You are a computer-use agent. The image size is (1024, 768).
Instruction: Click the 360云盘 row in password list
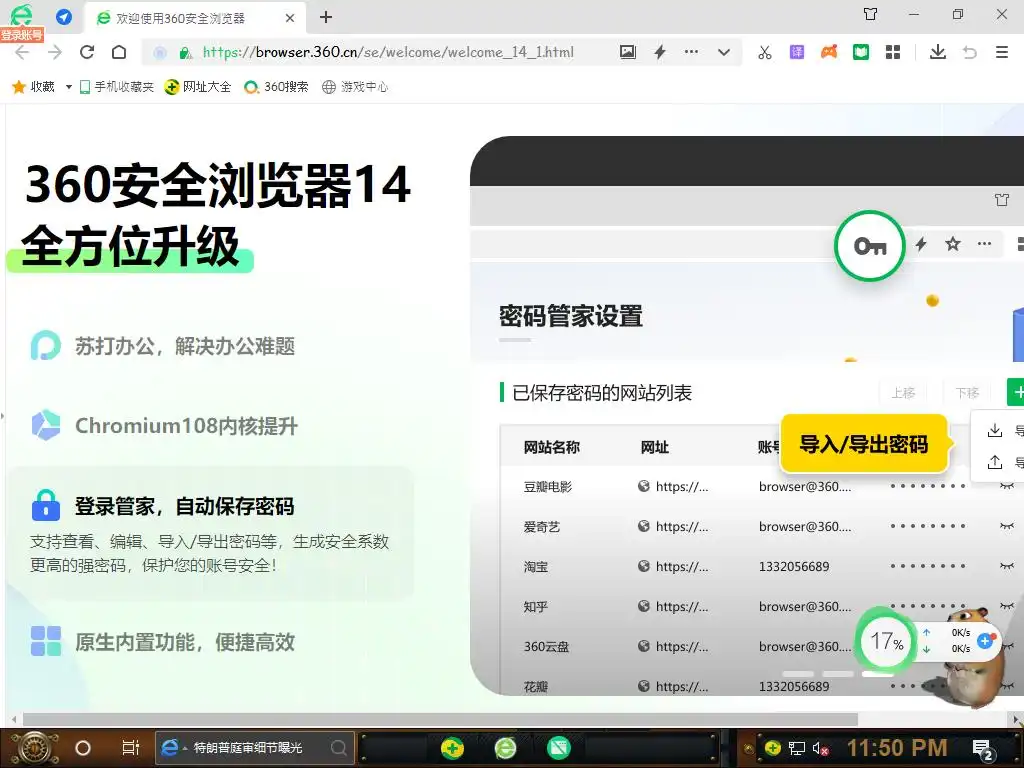click(762, 647)
